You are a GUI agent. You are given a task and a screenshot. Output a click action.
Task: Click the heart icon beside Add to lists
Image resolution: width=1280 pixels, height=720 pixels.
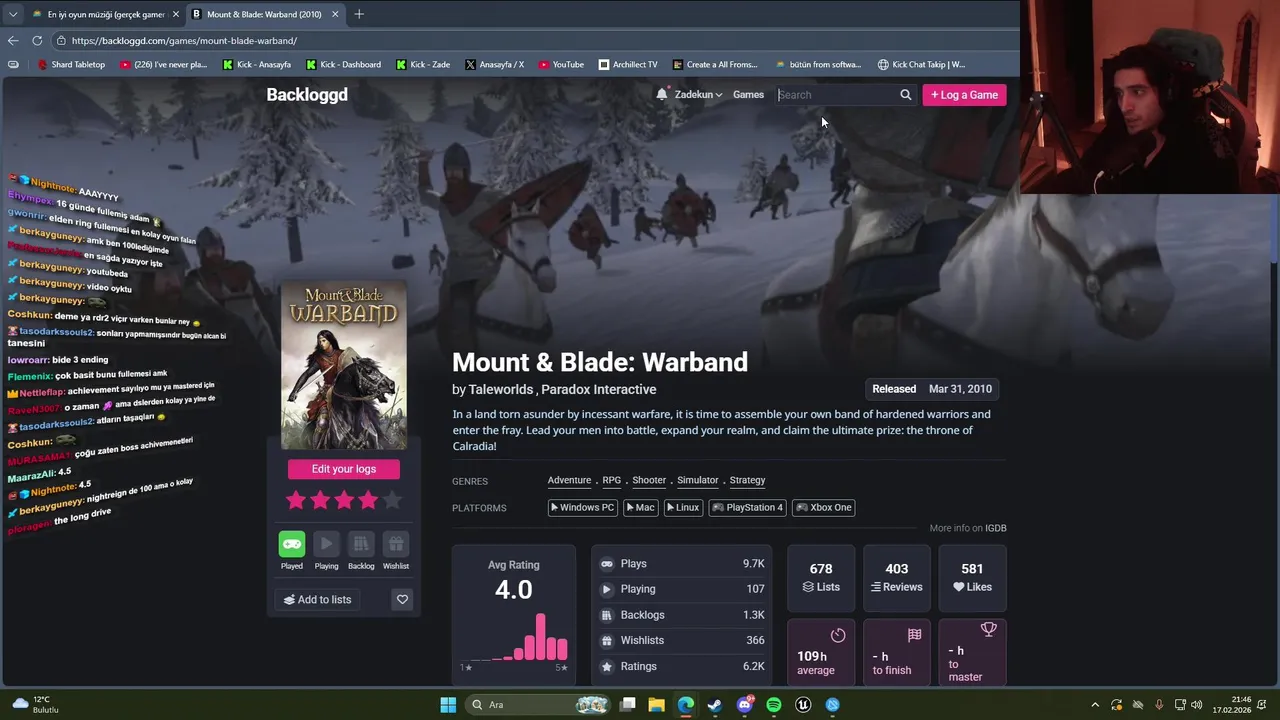pyautogui.click(x=402, y=599)
